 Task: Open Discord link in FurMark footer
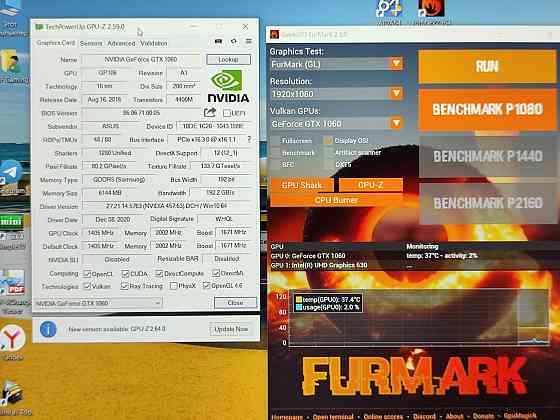(x=424, y=416)
